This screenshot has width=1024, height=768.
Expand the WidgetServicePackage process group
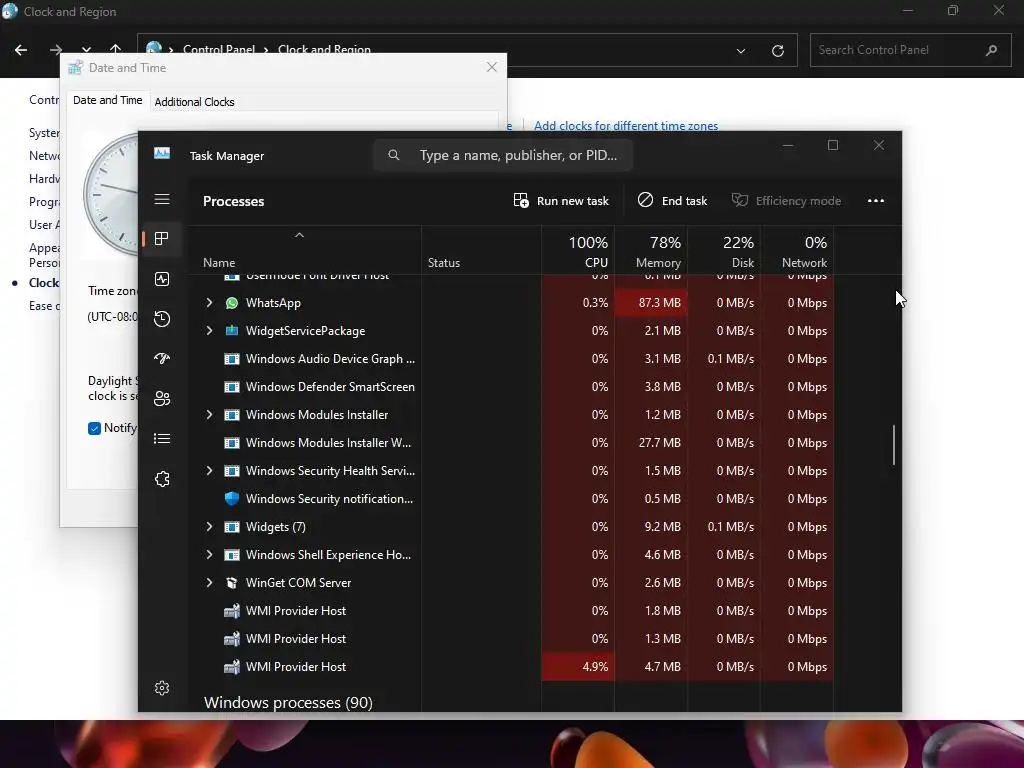coord(209,331)
